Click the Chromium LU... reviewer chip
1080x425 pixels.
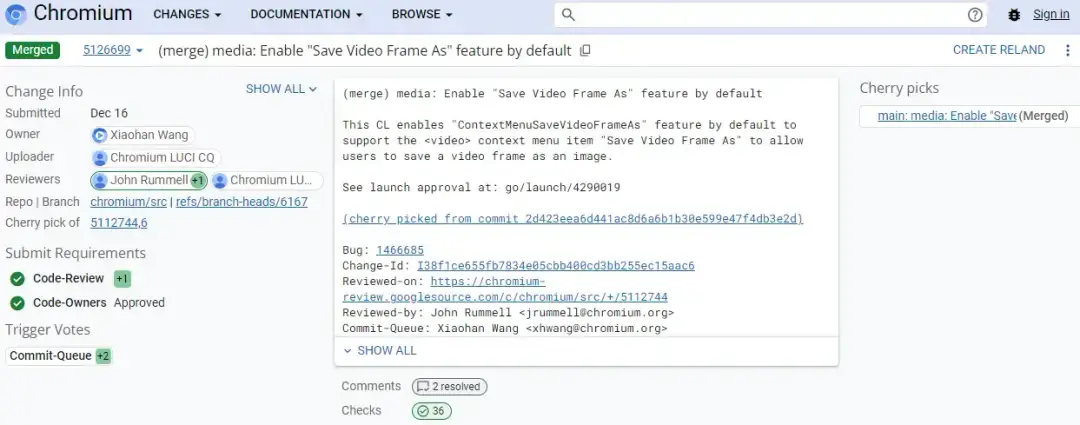(267, 180)
